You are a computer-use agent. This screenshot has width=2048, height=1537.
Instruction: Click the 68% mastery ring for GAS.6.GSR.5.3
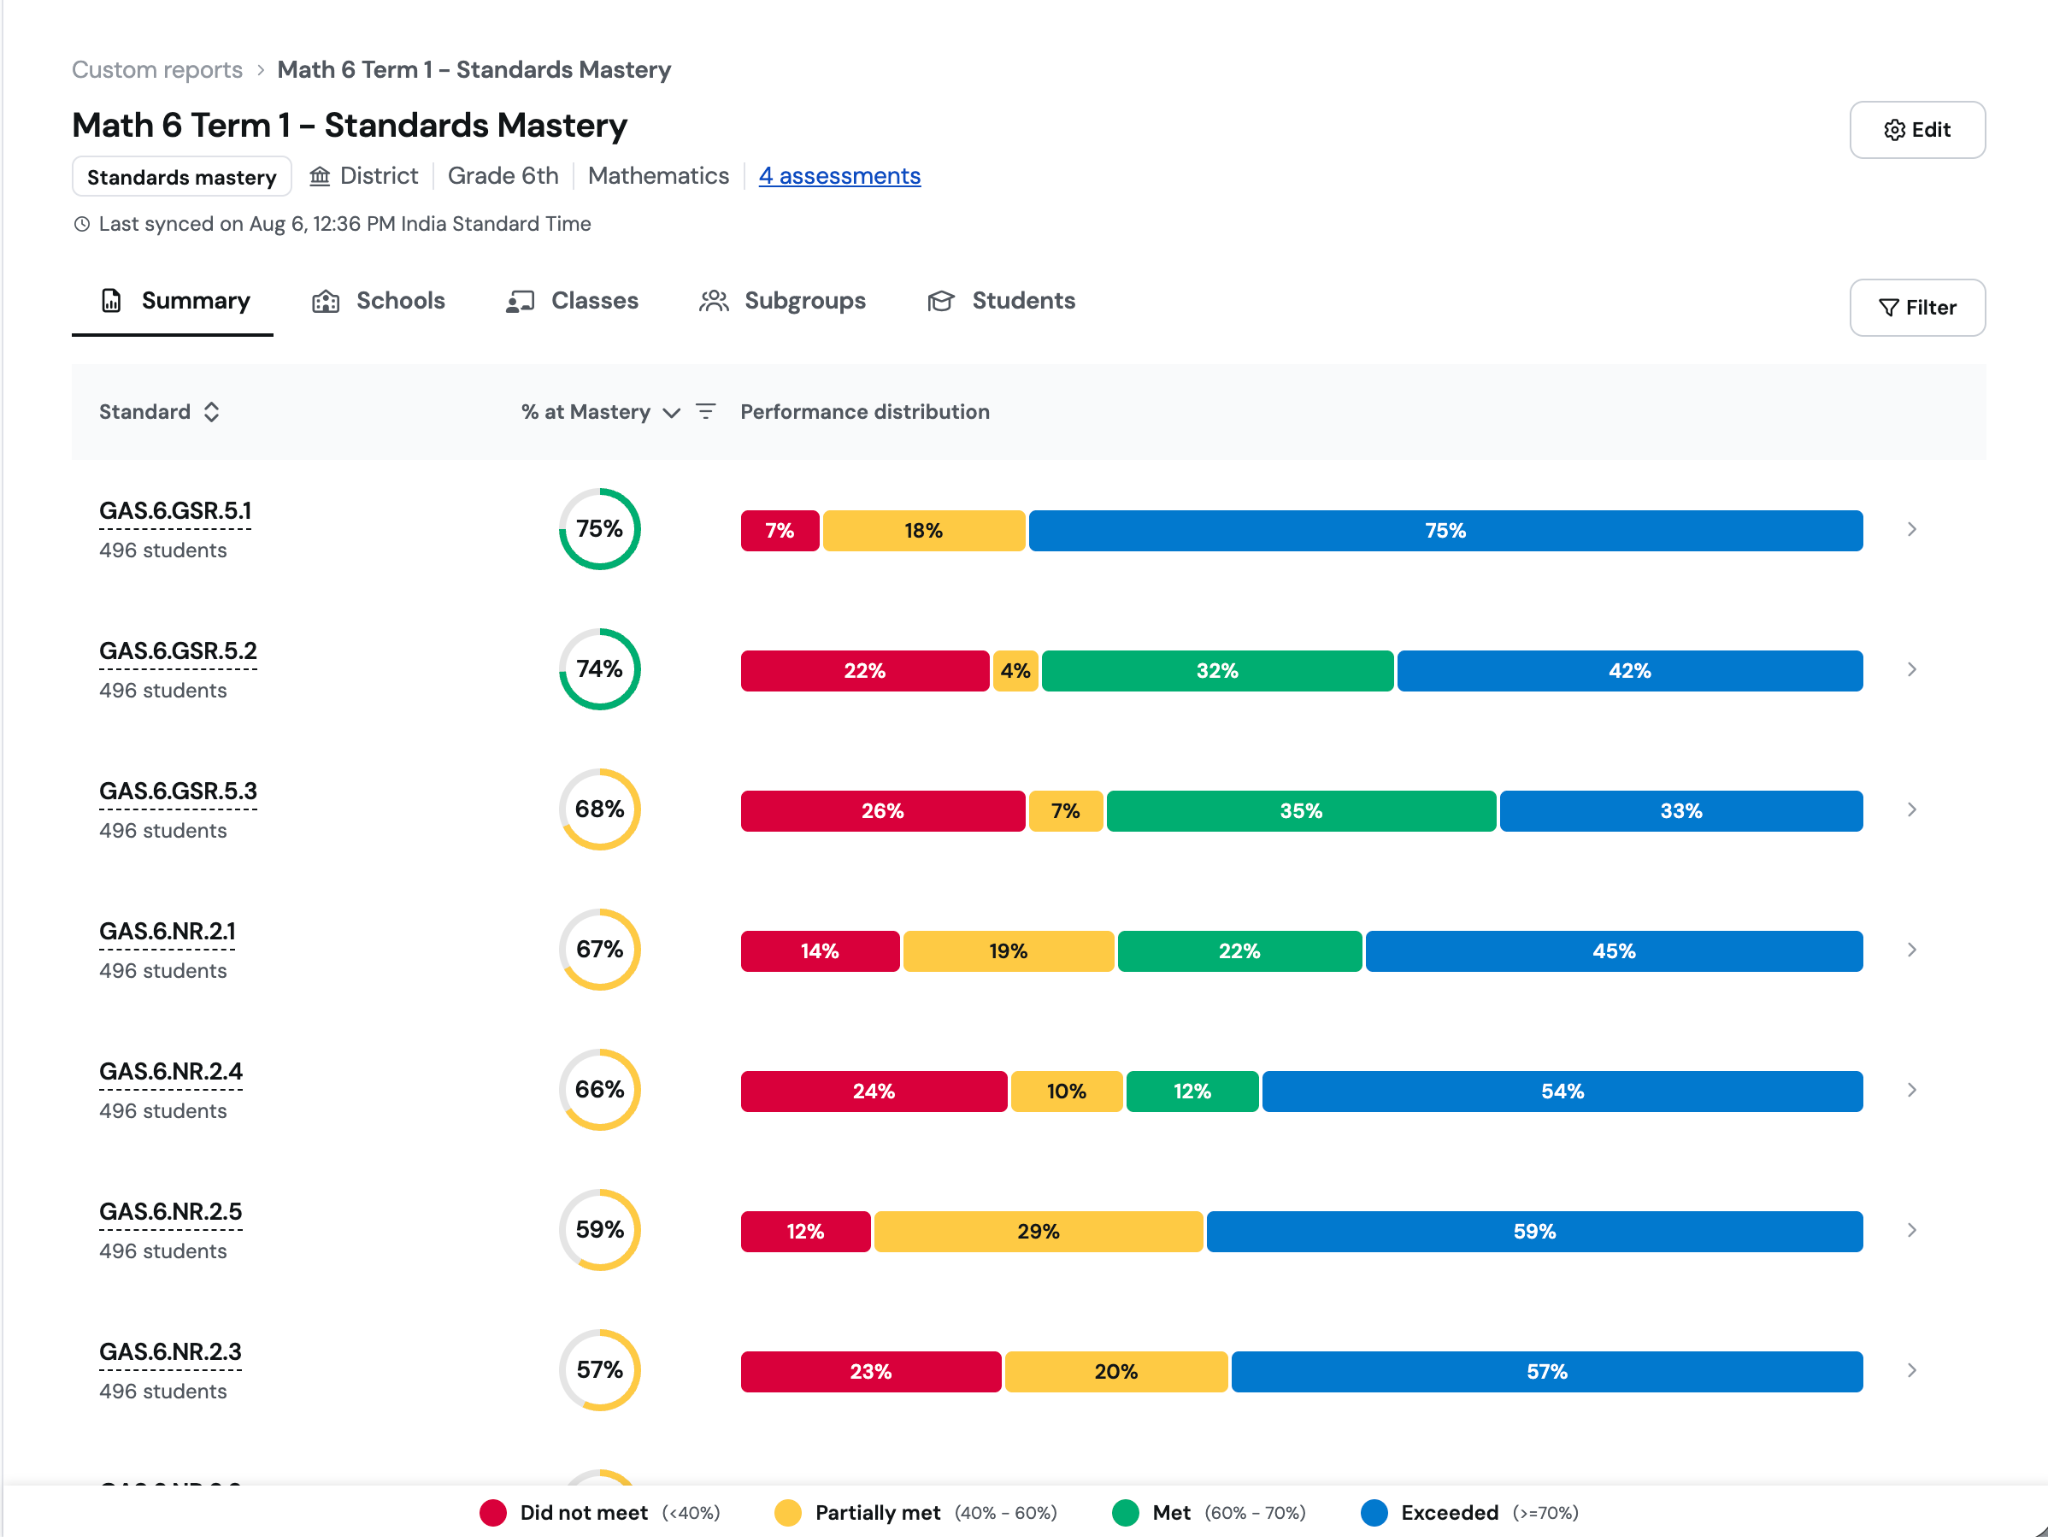[600, 809]
